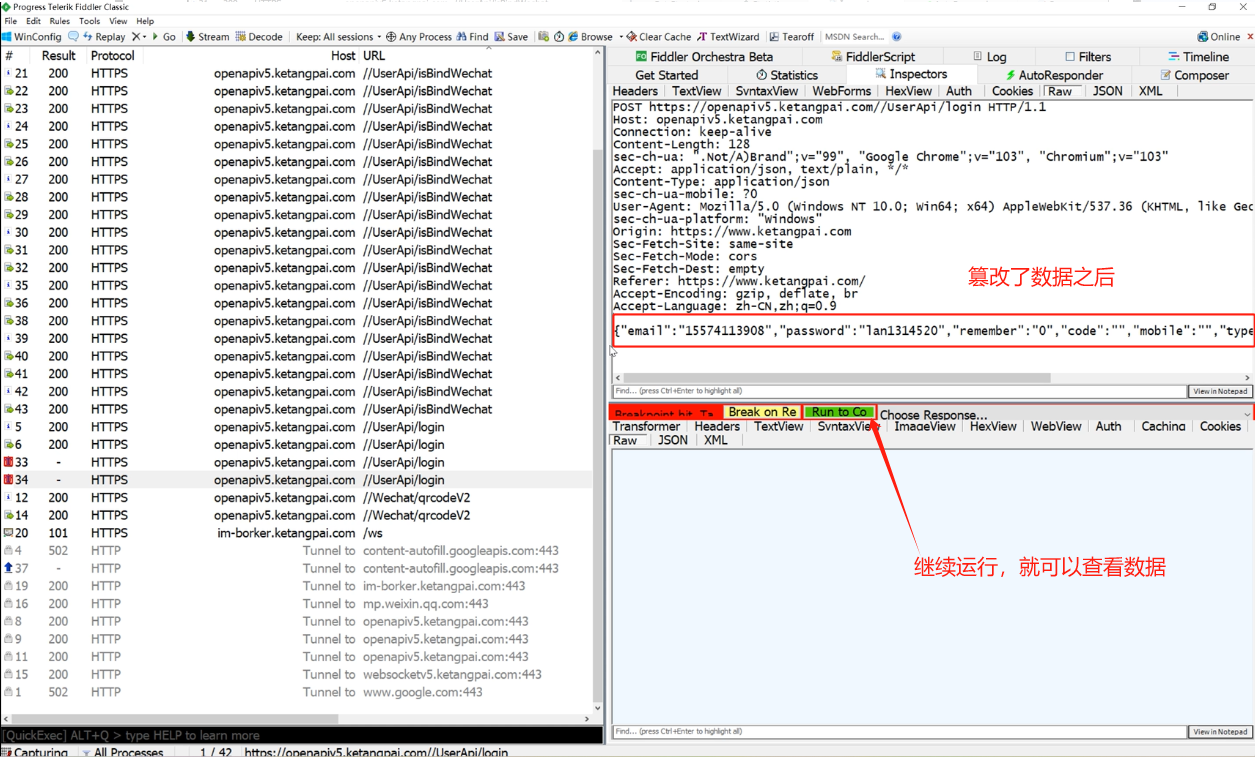The width and height of the screenshot is (1255, 757).
Task: Open the AutoResponder tab
Action: [1054, 75]
